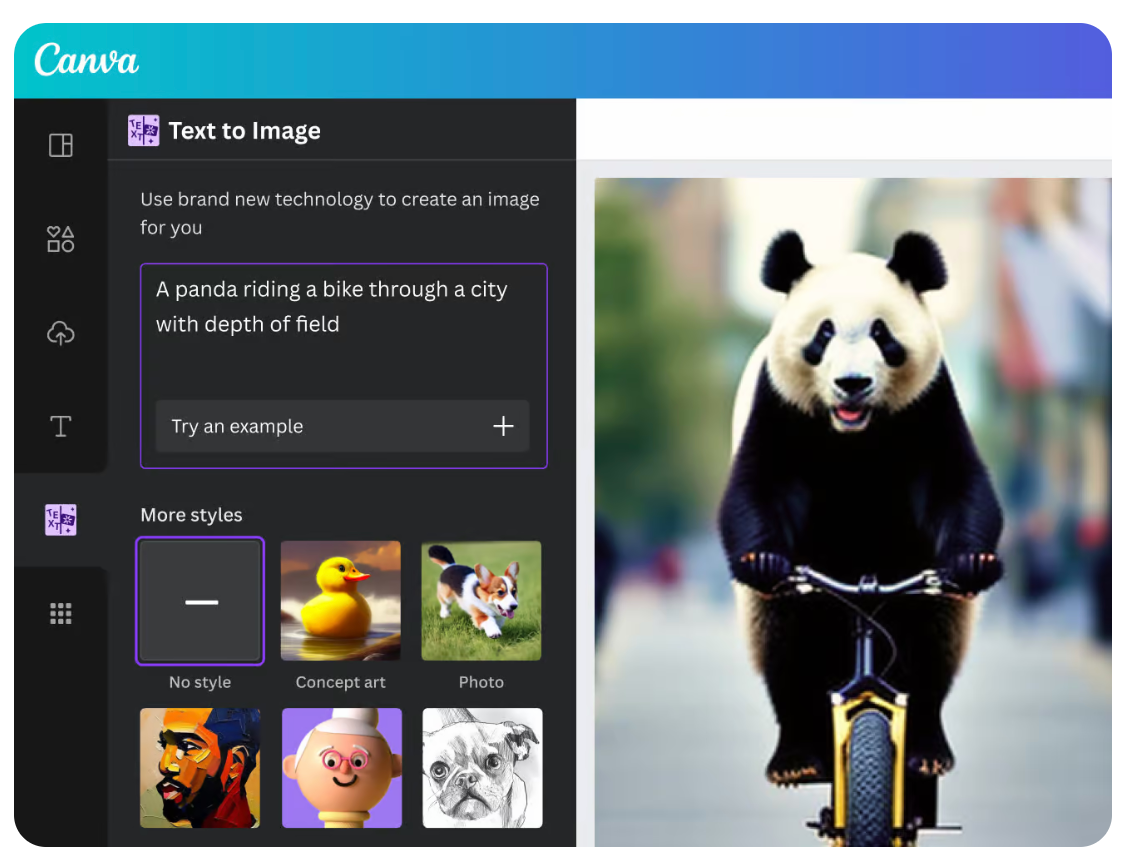
Task: Select the No style option
Action: point(200,601)
